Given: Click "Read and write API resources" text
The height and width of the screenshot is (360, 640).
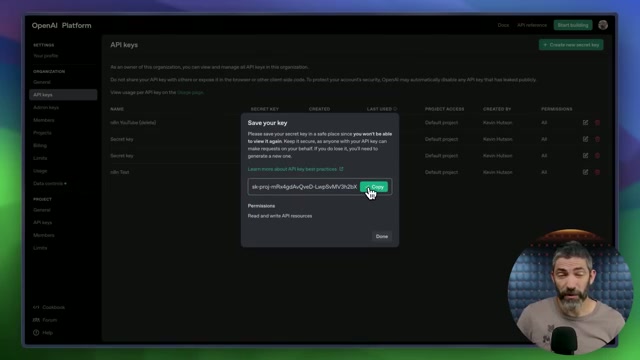Looking at the screenshot, I should click(x=280, y=216).
